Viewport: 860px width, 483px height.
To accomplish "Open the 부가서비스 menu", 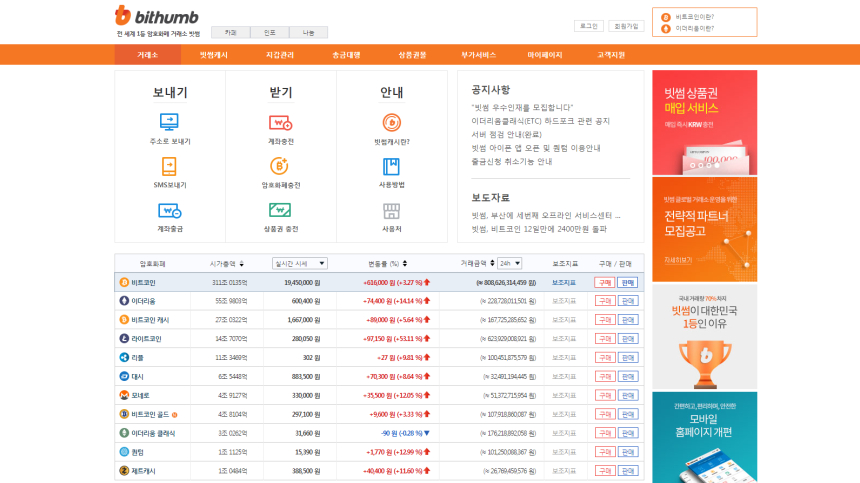I will coord(478,55).
